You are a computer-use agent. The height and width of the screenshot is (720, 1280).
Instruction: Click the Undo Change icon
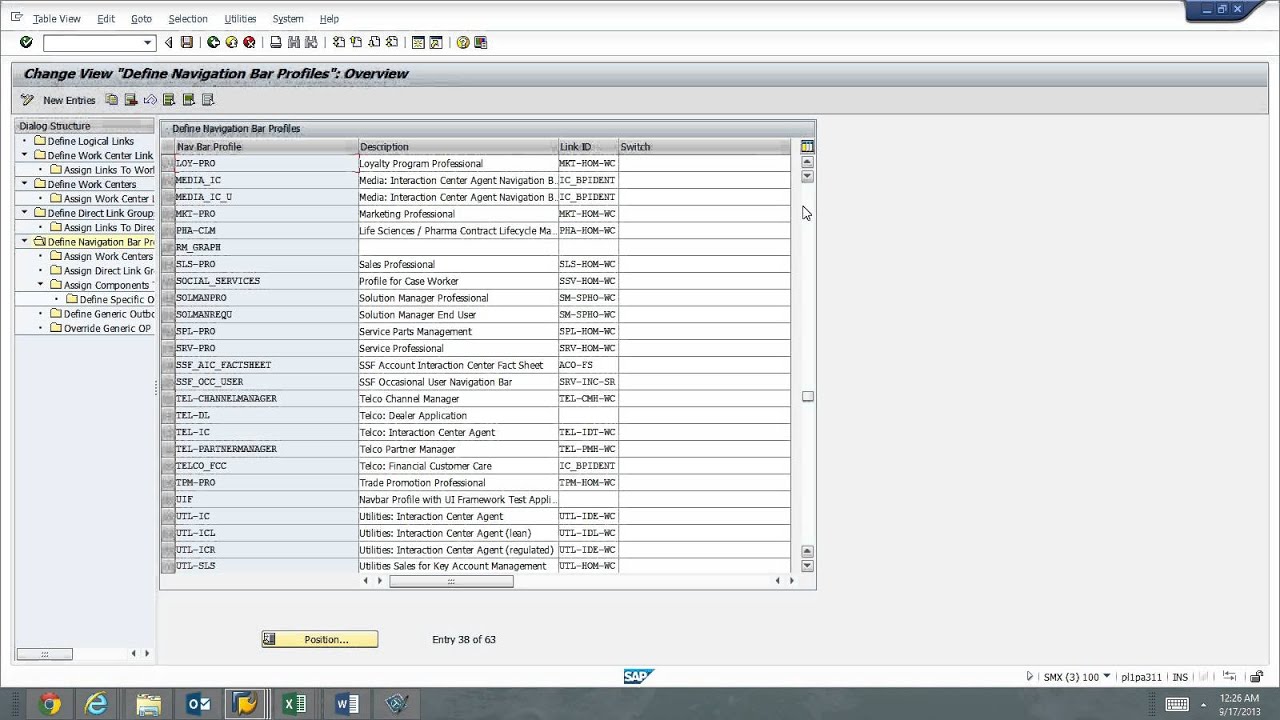[150, 100]
